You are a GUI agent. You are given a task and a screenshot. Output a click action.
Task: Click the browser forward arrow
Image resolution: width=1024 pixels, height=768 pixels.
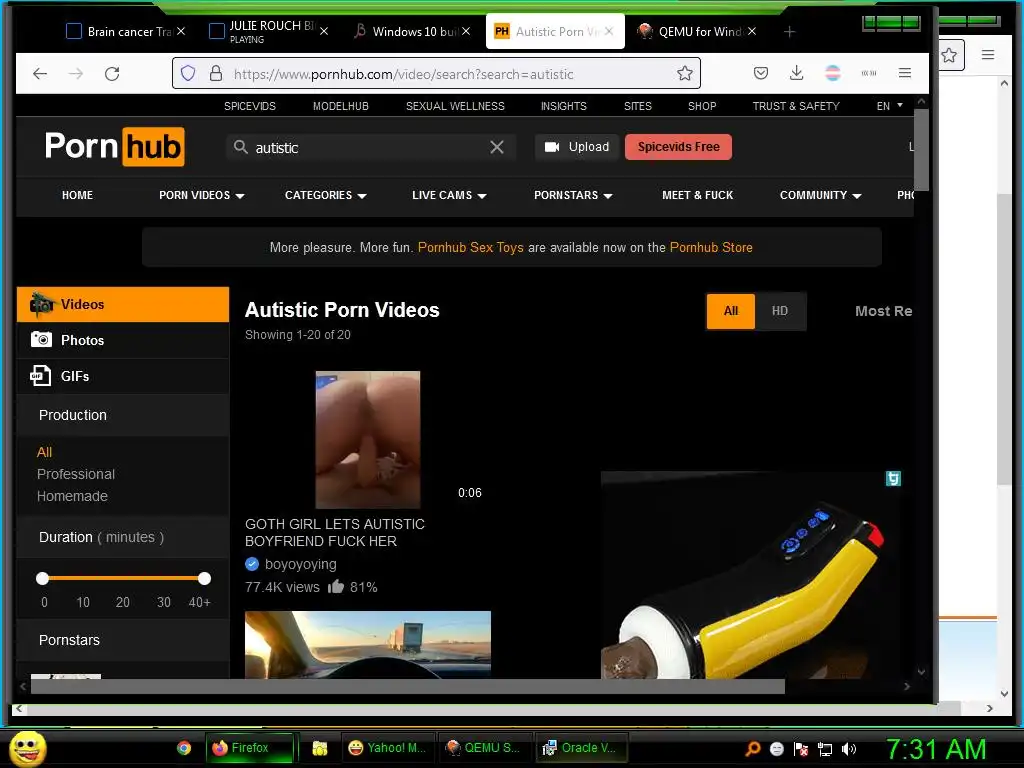[76, 74]
